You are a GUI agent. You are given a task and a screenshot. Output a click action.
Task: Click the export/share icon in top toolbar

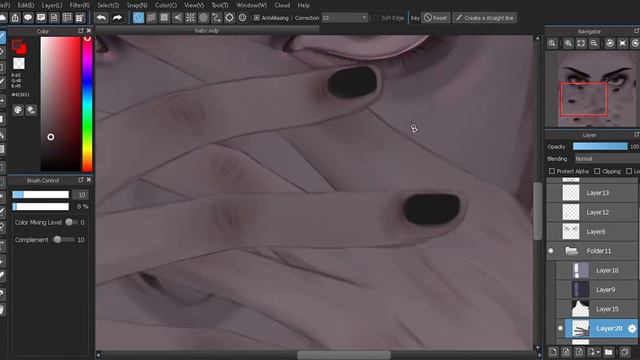click(x=15, y=18)
